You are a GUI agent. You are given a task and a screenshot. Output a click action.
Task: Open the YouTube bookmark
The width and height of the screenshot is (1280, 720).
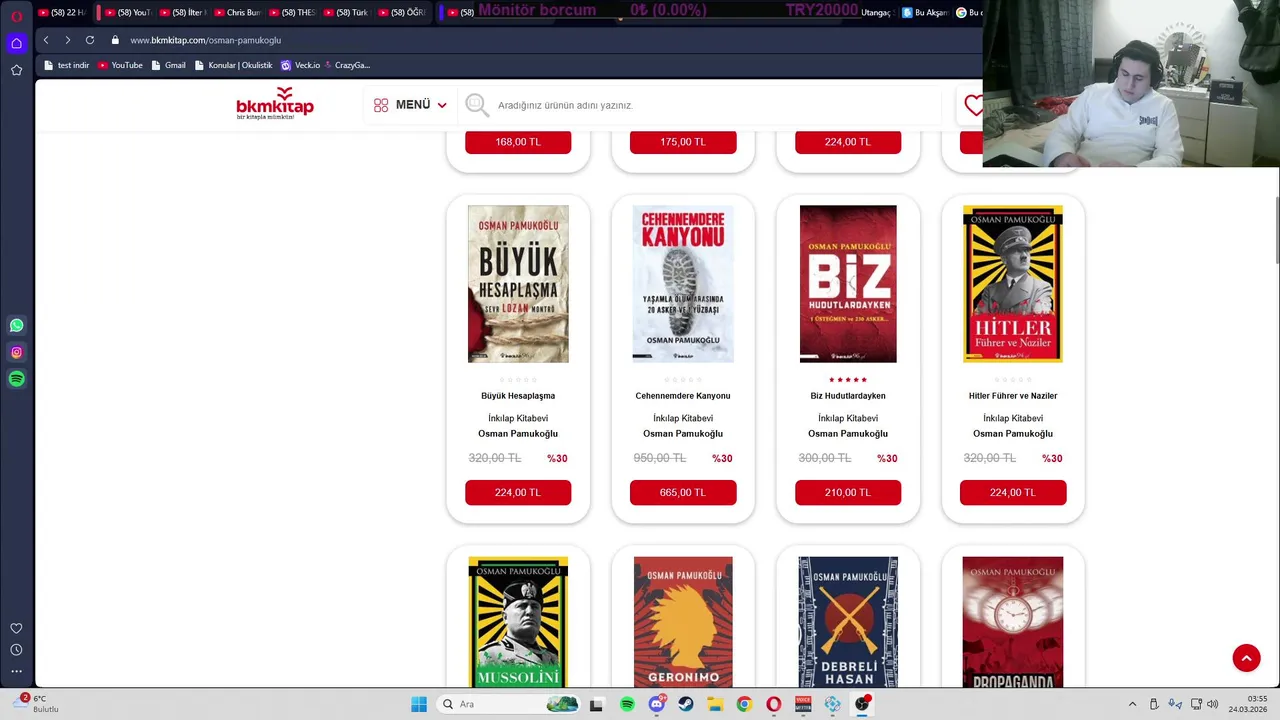point(120,65)
